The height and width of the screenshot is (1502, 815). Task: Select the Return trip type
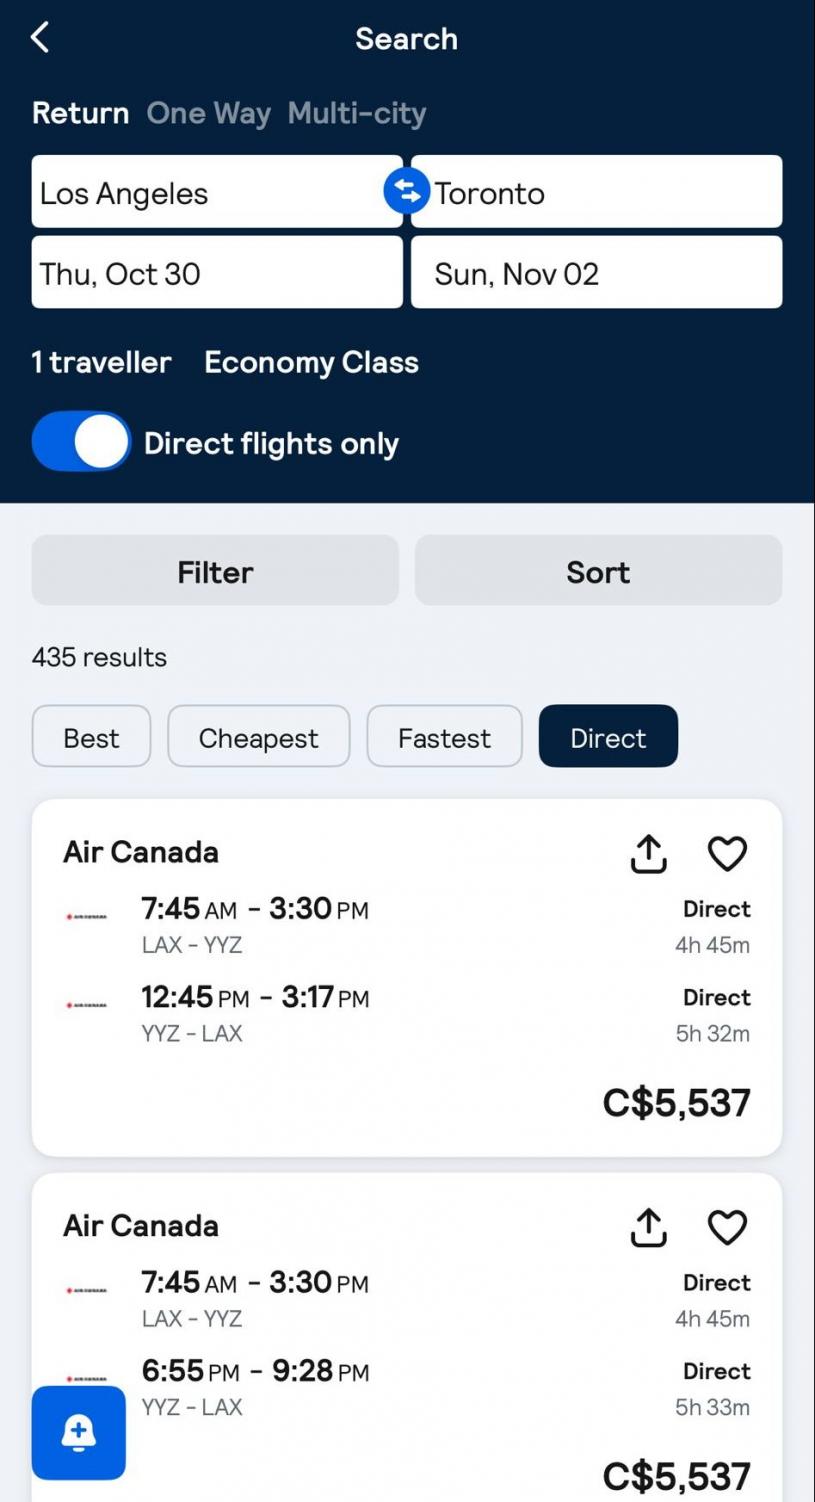coord(80,113)
